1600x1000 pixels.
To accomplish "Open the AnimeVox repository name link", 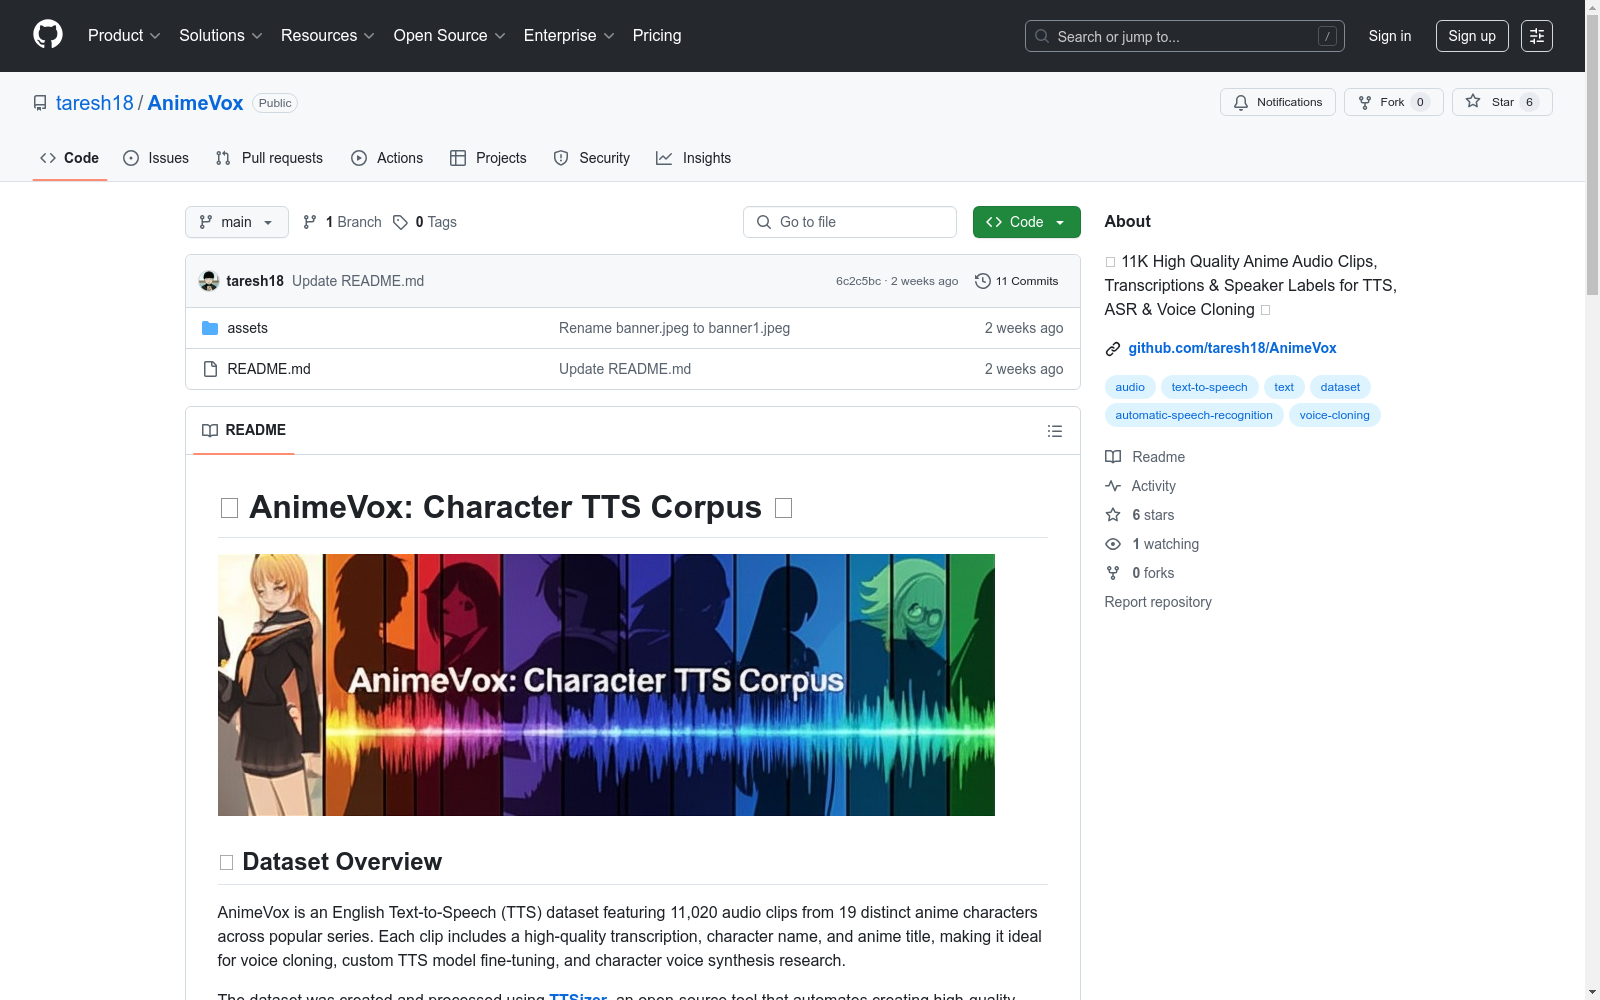I will [195, 103].
